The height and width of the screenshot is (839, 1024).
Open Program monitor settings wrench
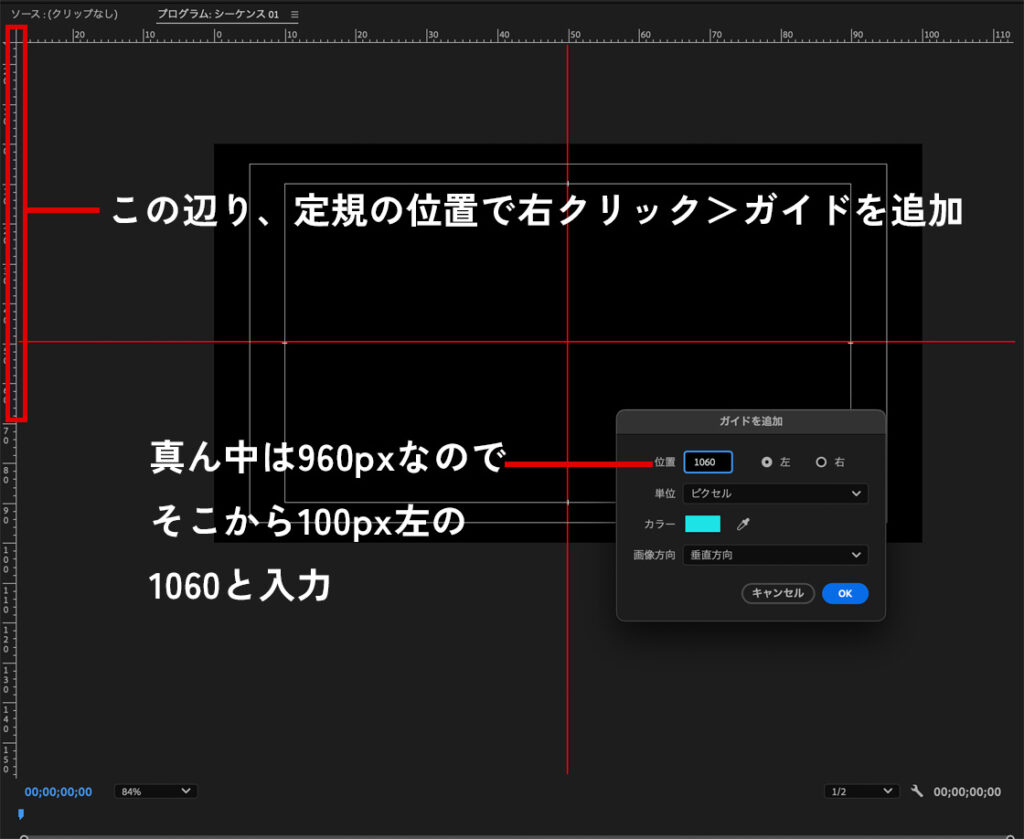coord(917,791)
